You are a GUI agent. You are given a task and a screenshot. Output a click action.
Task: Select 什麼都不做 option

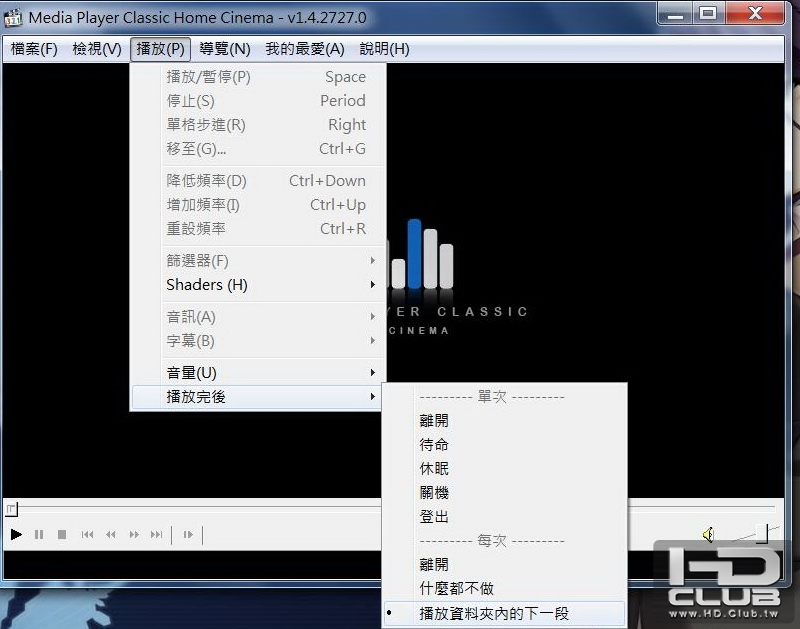(504, 589)
